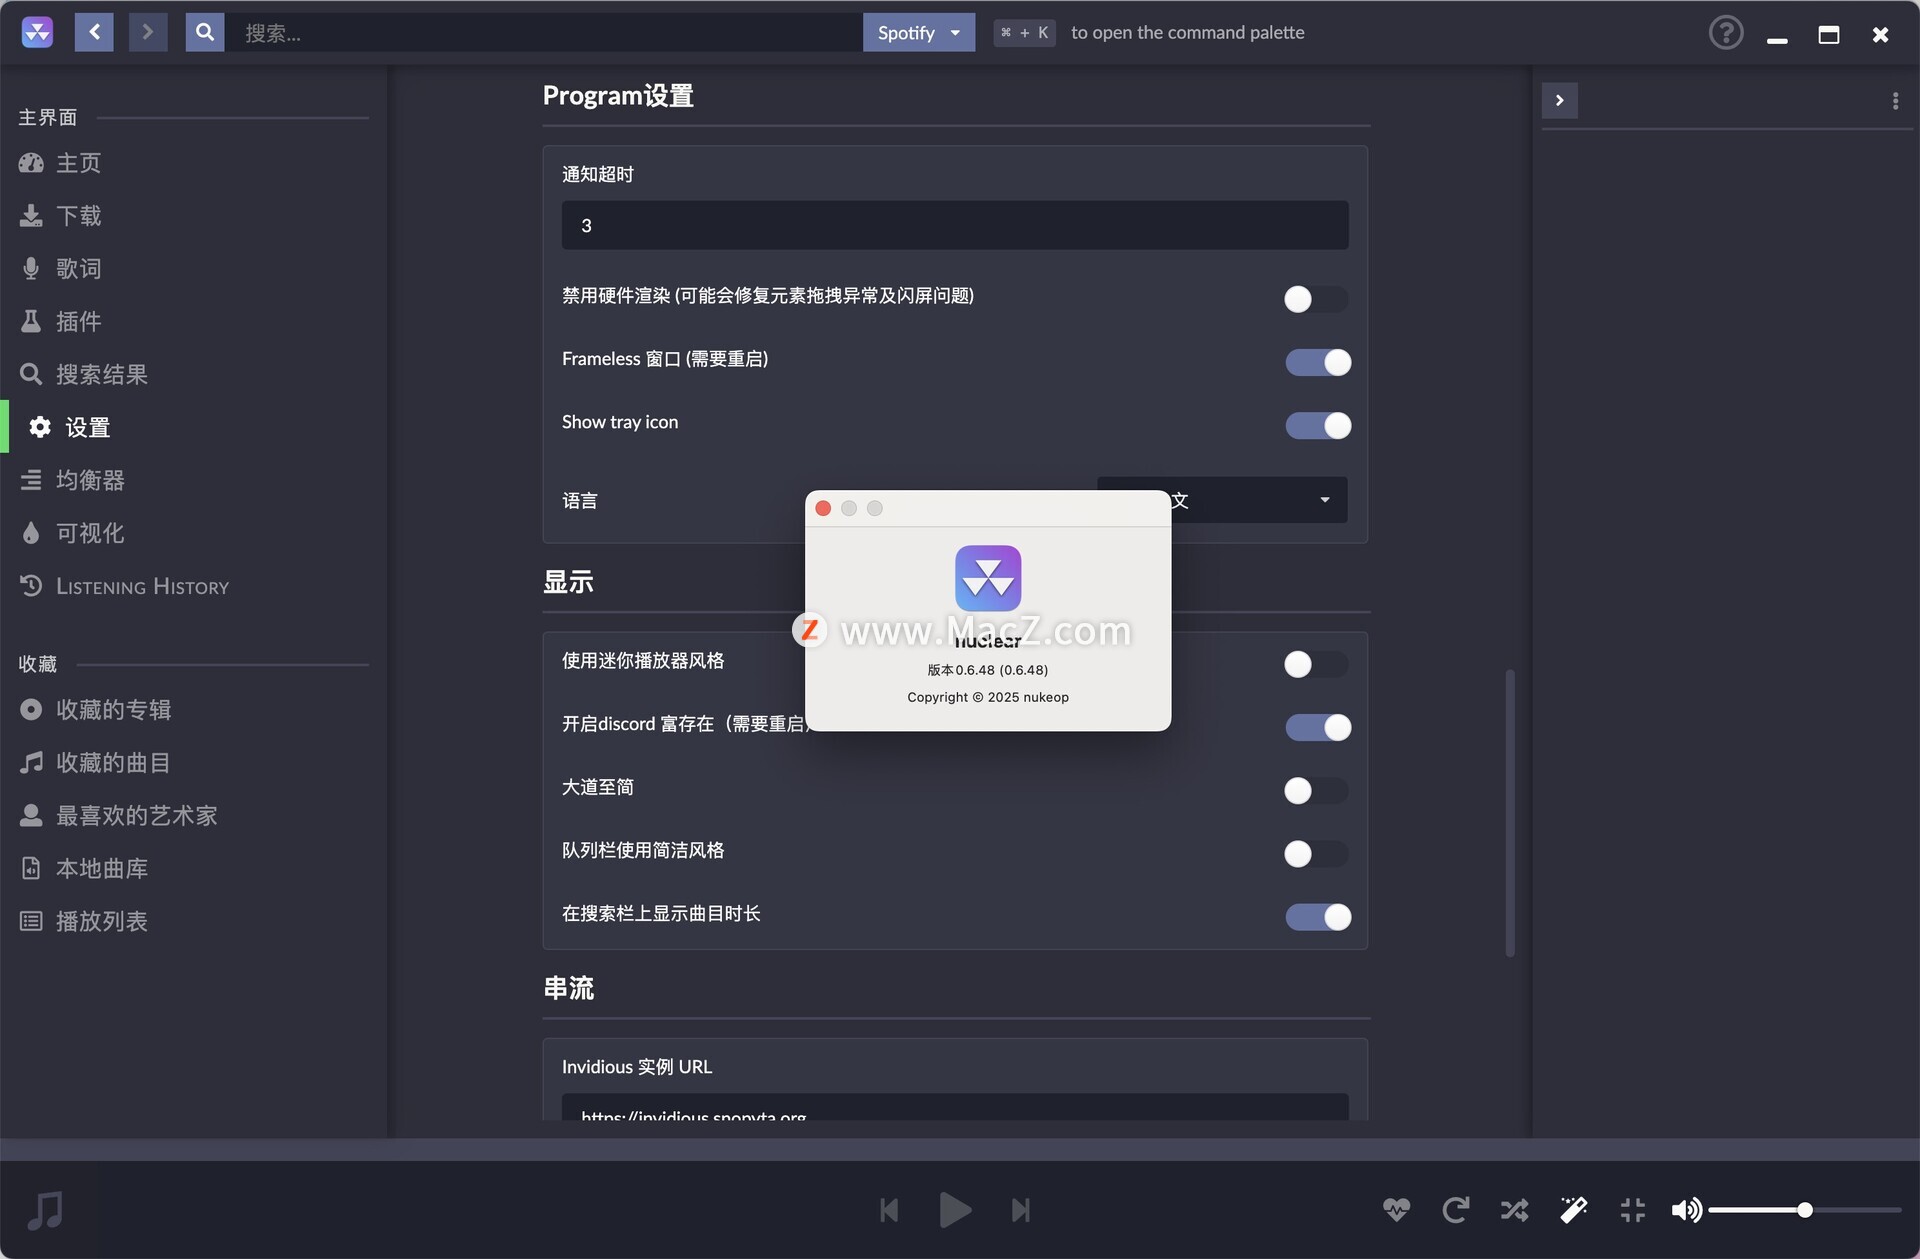Click the 搜索 search input field
Viewport: 1920px width, 1259px height.
[543, 32]
